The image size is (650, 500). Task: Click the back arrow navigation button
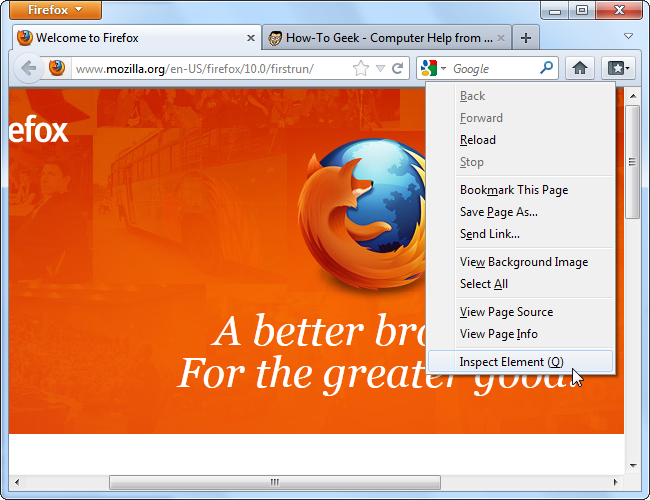click(28, 69)
